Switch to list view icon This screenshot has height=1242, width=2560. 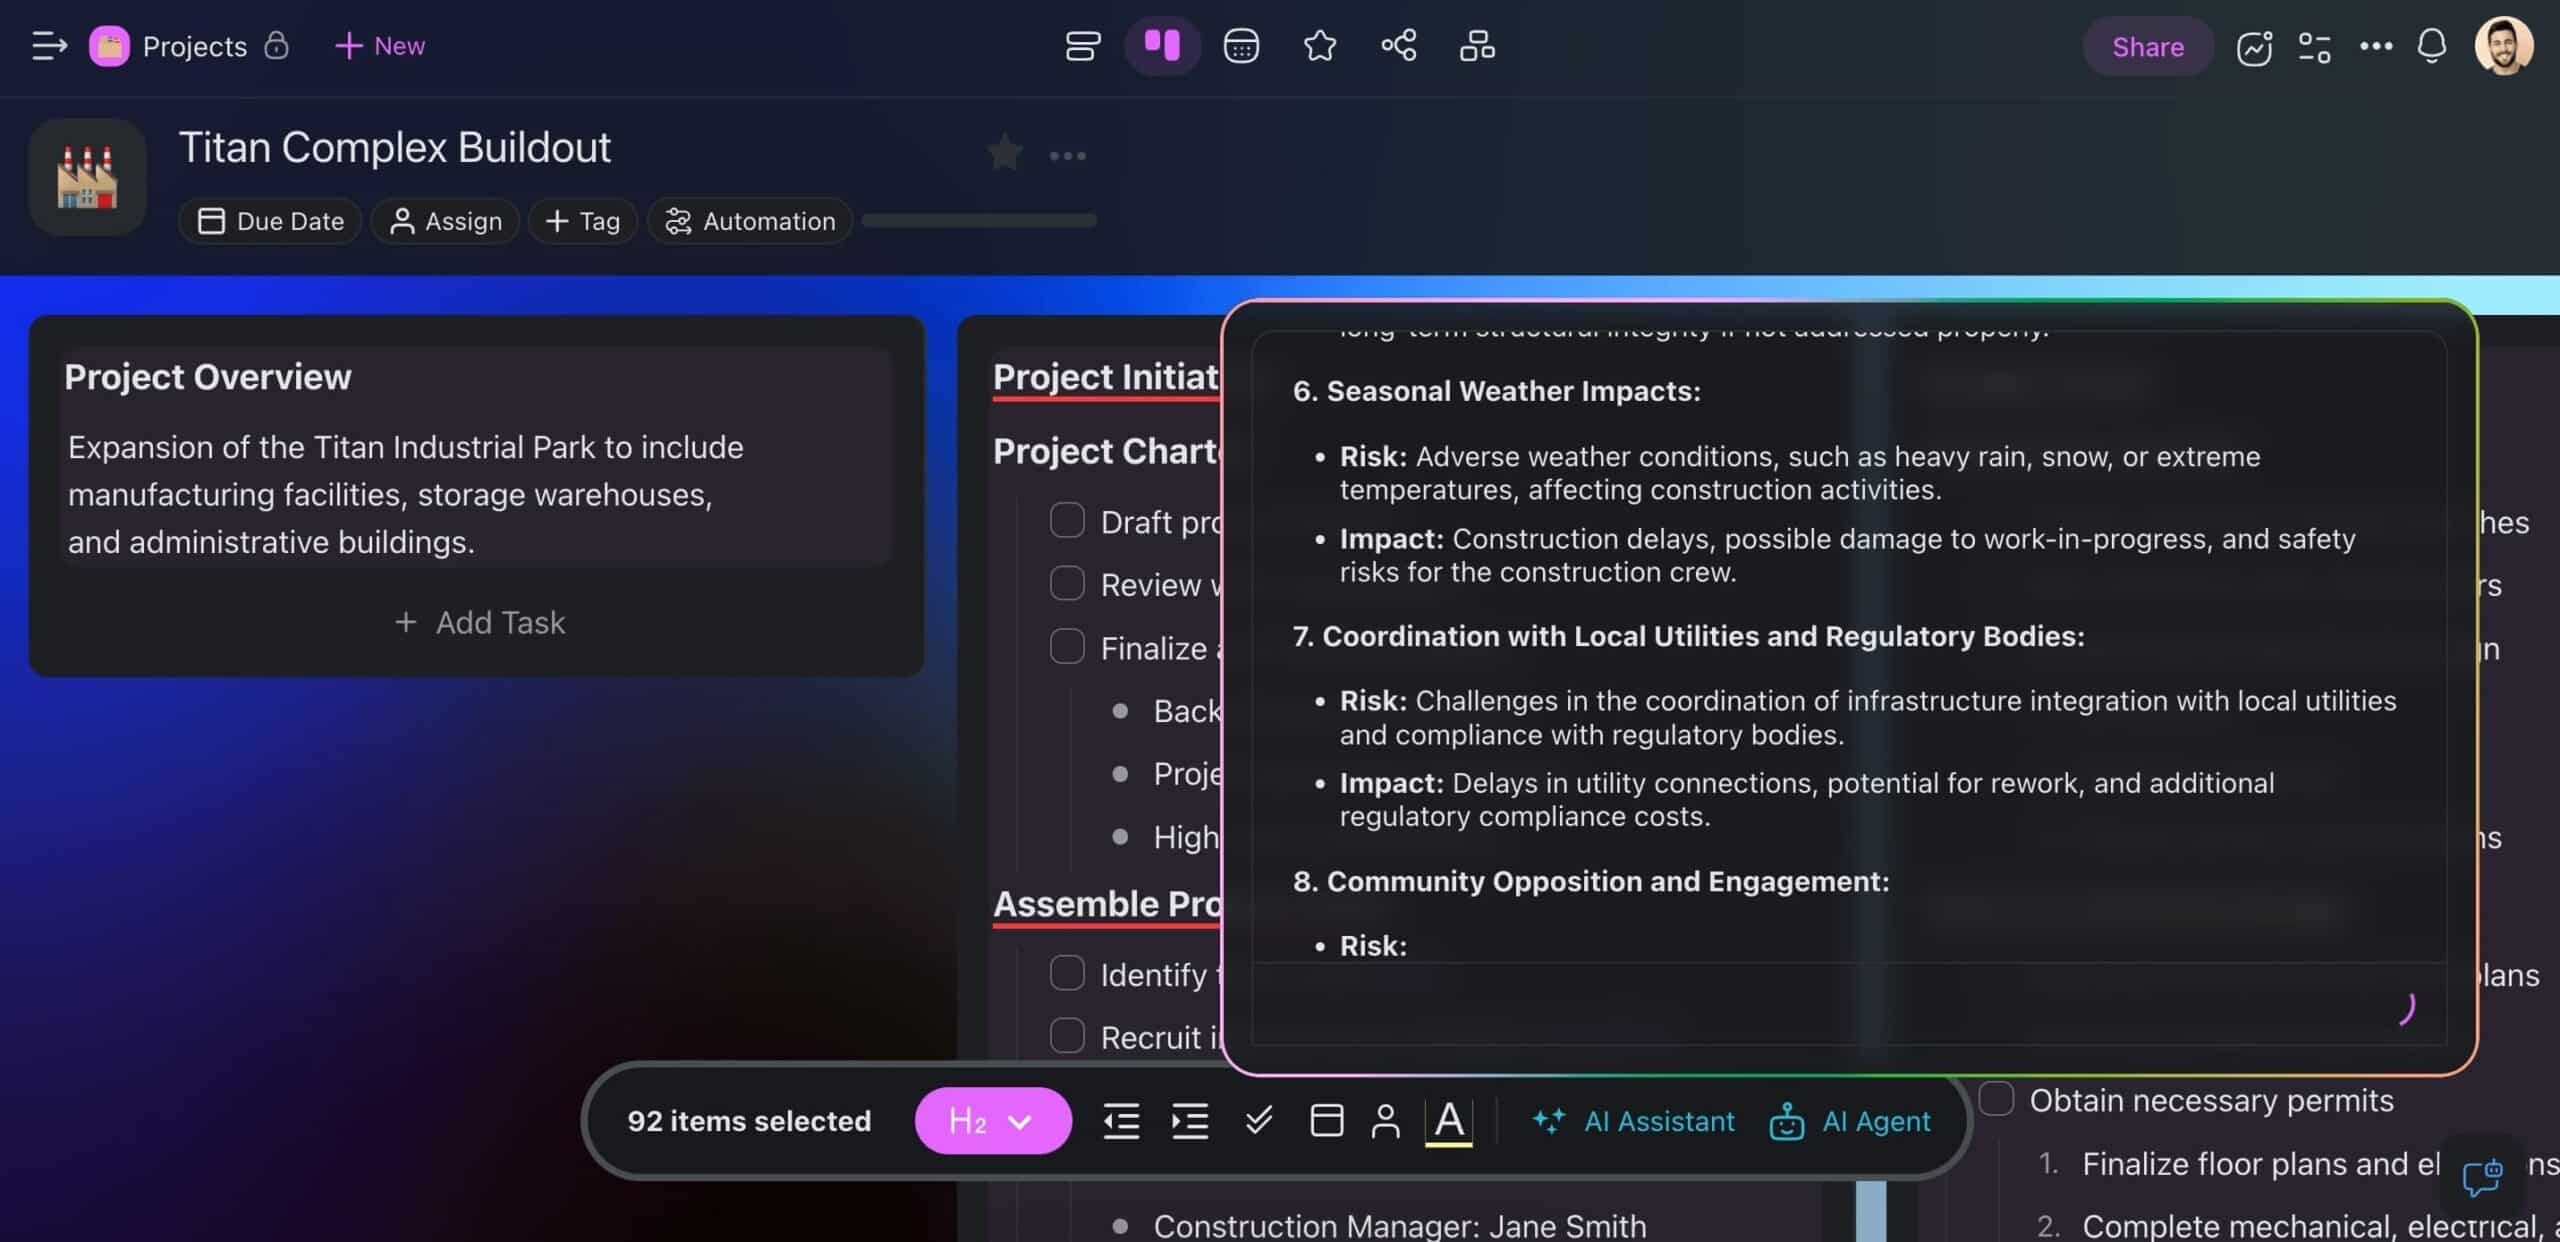point(1082,46)
